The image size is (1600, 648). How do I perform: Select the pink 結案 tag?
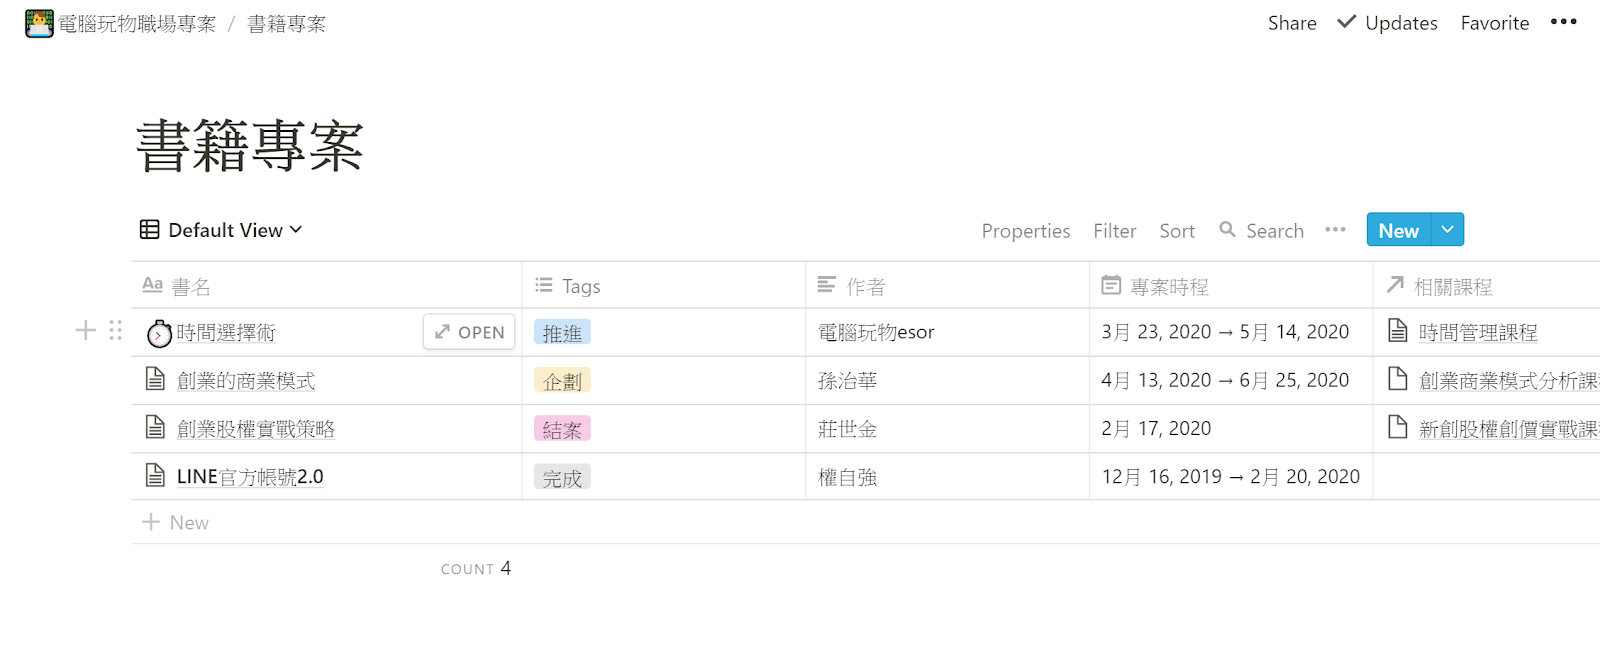tap(562, 429)
